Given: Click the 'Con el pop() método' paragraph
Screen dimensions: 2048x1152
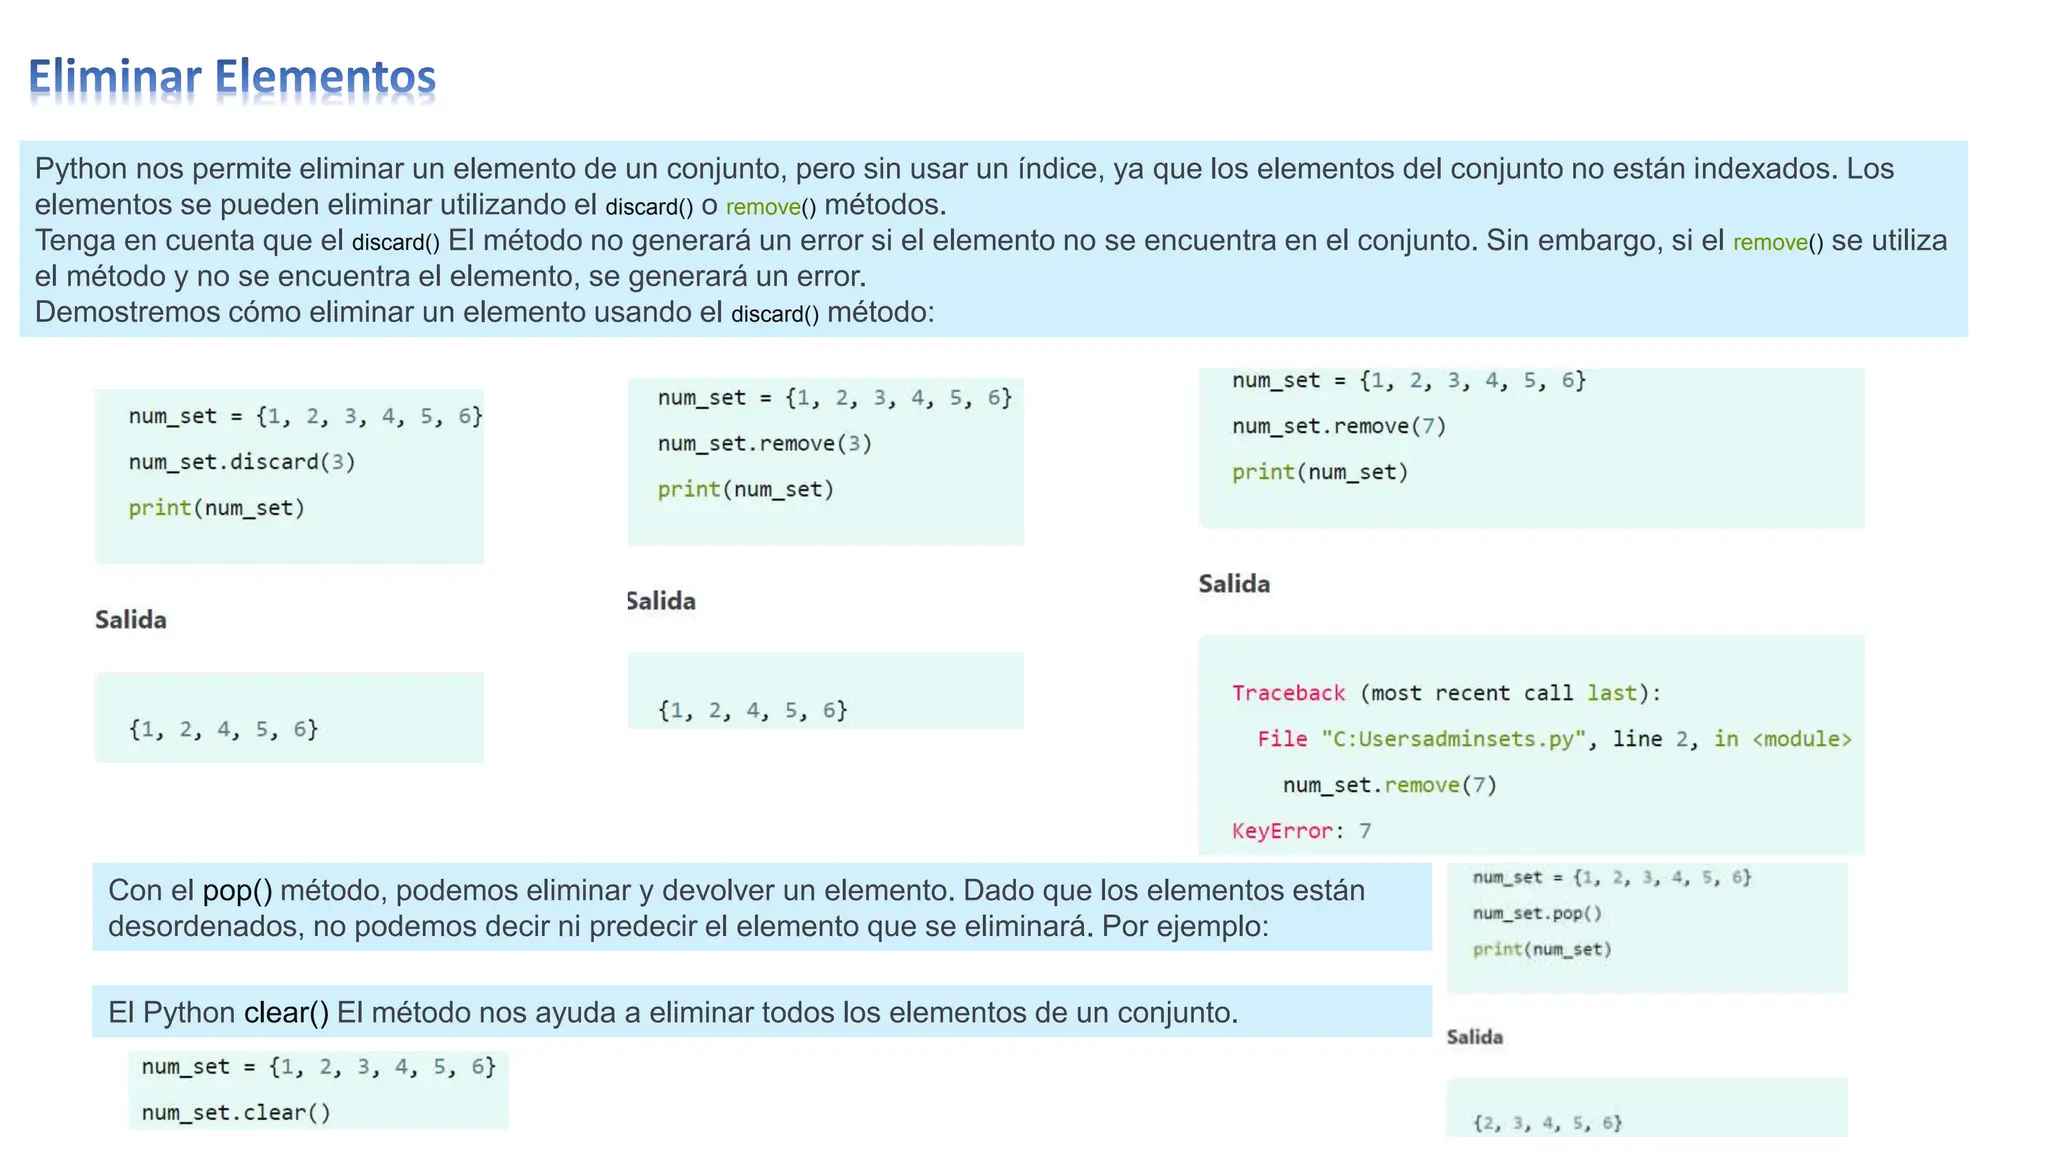Looking at the screenshot, I should click(761, 907).
